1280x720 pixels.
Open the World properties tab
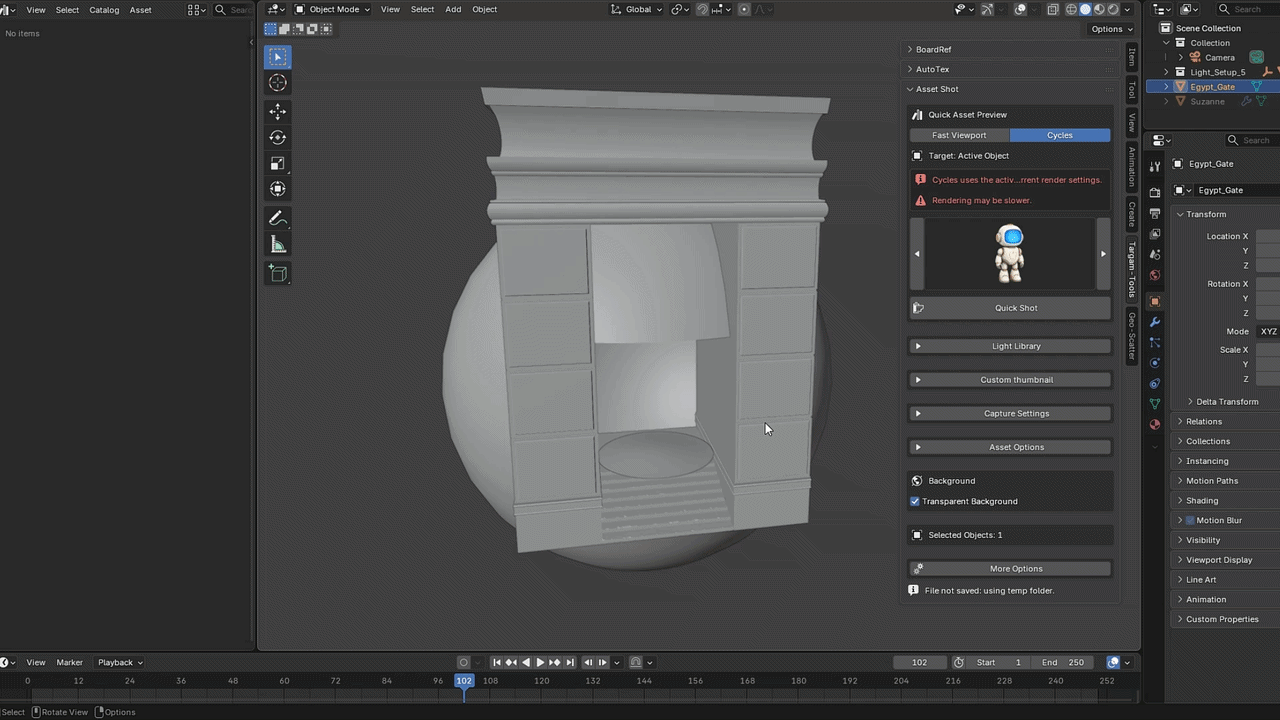tap(1155, 275)
